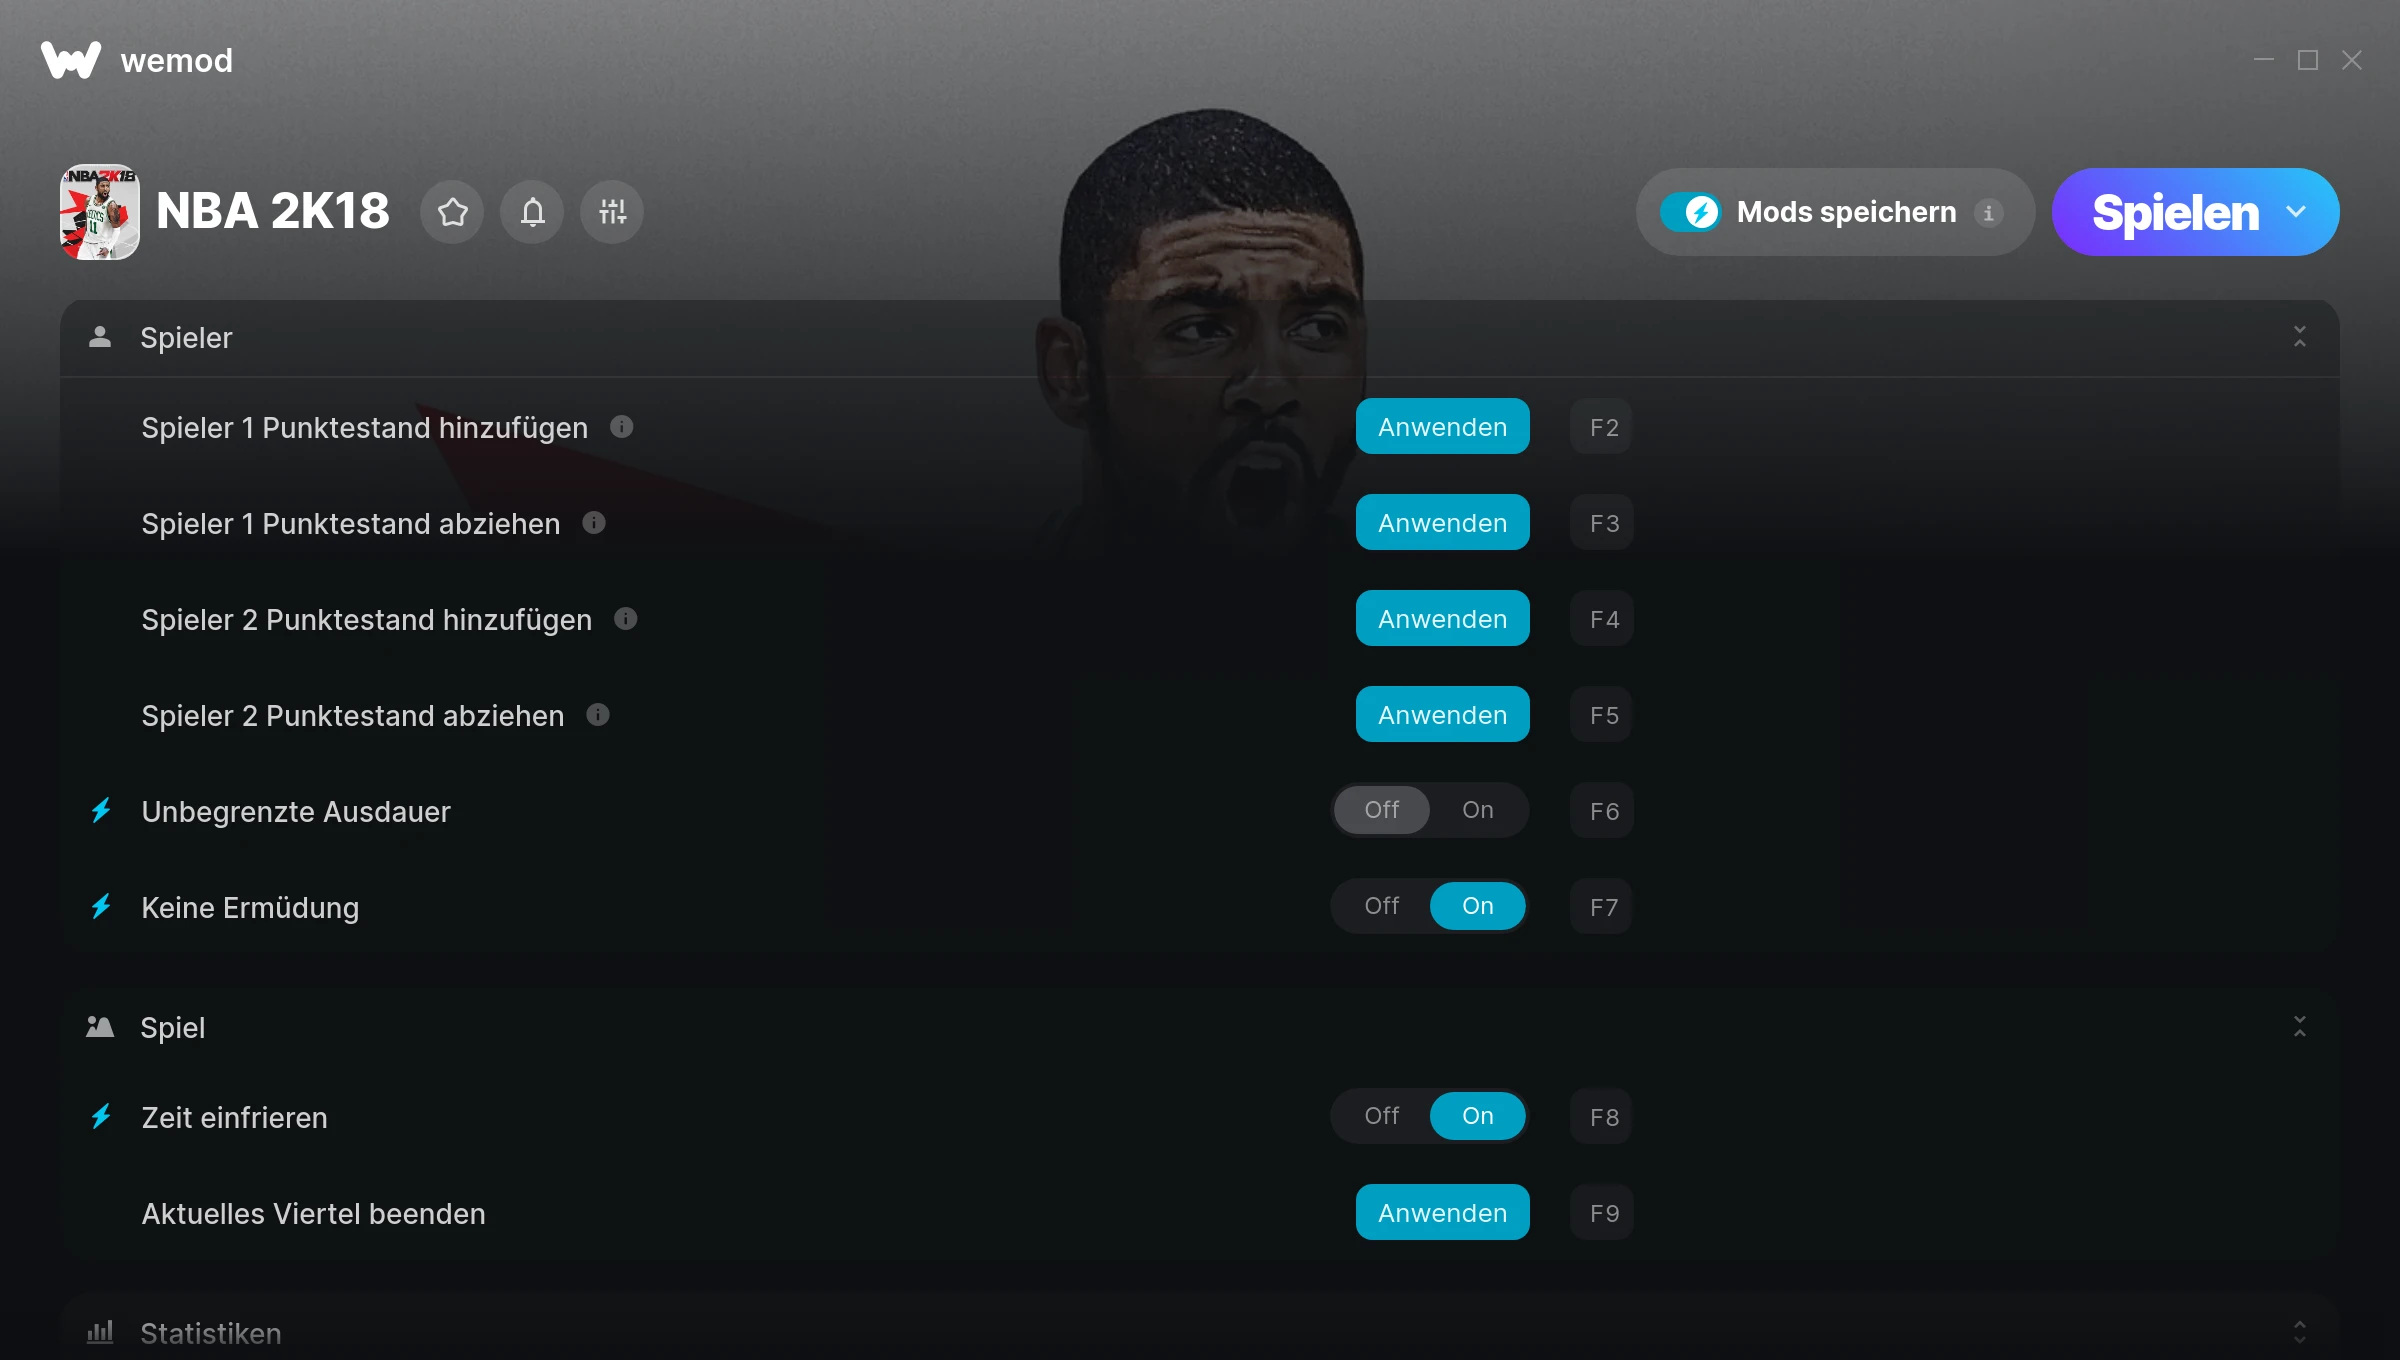Turn on Unbegrenzte Ausdauer
Screen dimensions: 2400x1360
[x=1478, y=810]
